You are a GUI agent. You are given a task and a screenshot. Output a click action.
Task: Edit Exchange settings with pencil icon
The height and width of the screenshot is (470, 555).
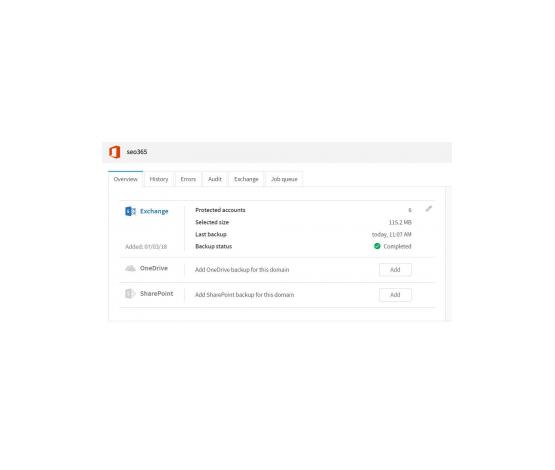pyautogui.click(x=429, y=209)
